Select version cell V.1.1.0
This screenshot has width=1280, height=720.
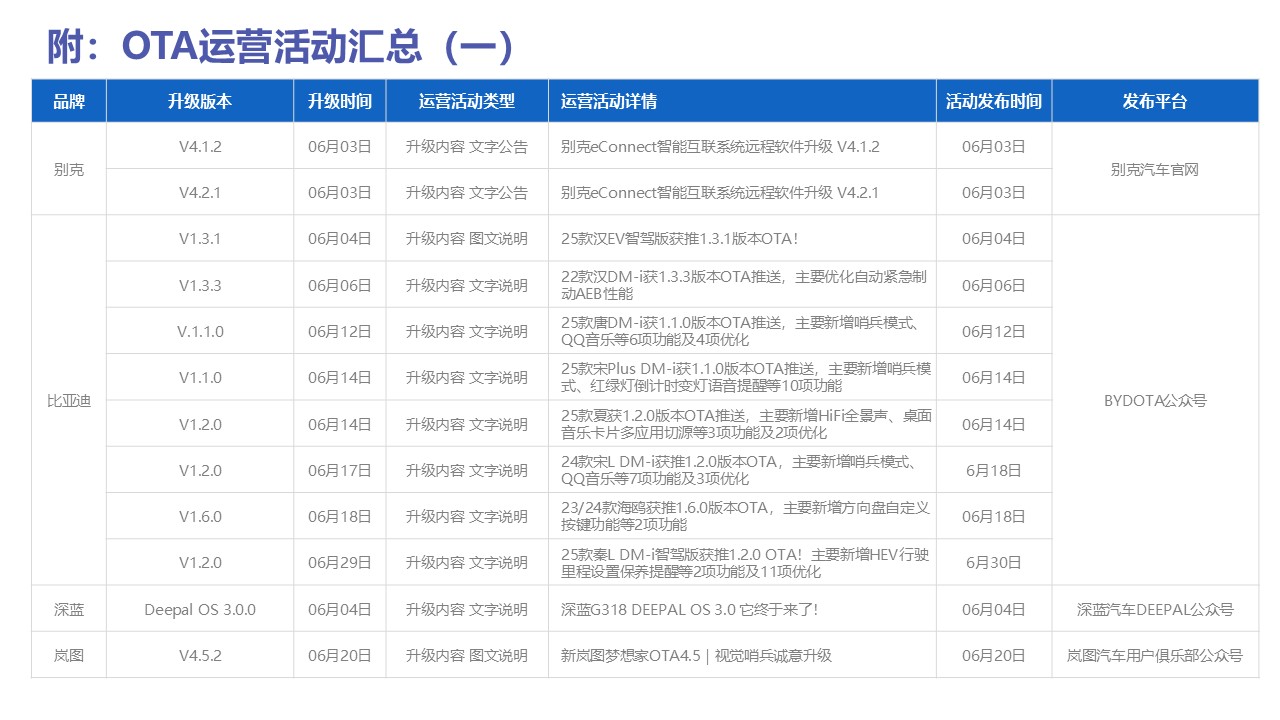pyautogui.click(x=200, y=331)
